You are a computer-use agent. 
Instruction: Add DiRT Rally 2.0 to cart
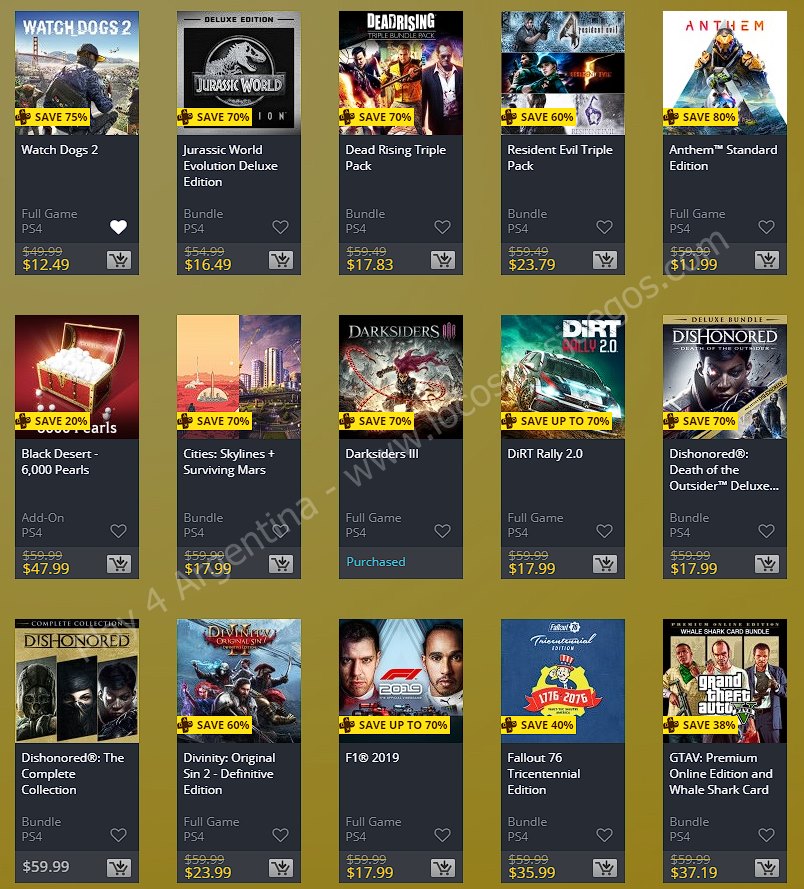coord(606,564)
